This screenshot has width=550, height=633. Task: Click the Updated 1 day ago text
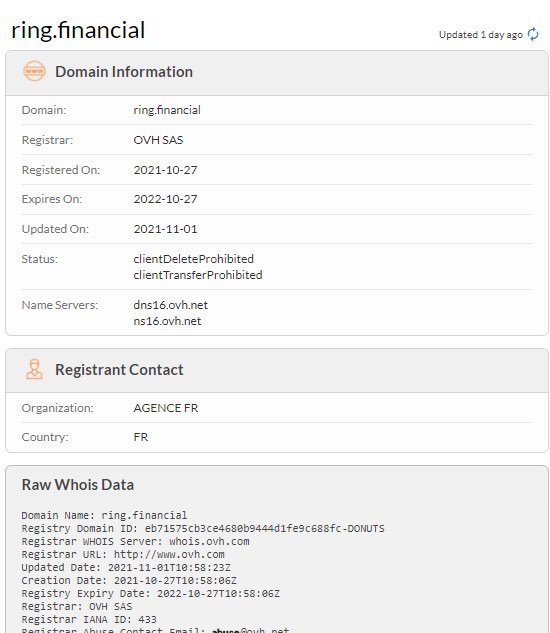pos(481,35)
